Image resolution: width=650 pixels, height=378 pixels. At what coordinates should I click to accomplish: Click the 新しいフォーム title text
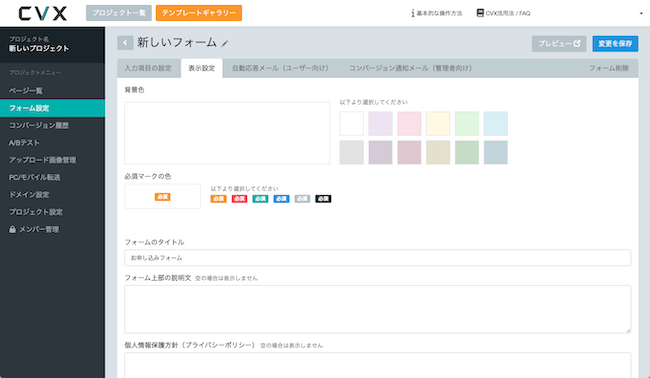tap(177, 42)
